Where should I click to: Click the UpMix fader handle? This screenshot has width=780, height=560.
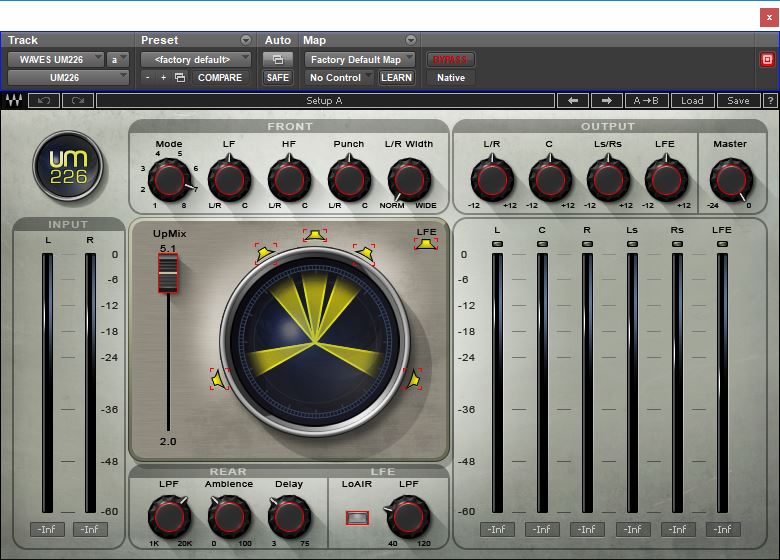tap(168, 273)
